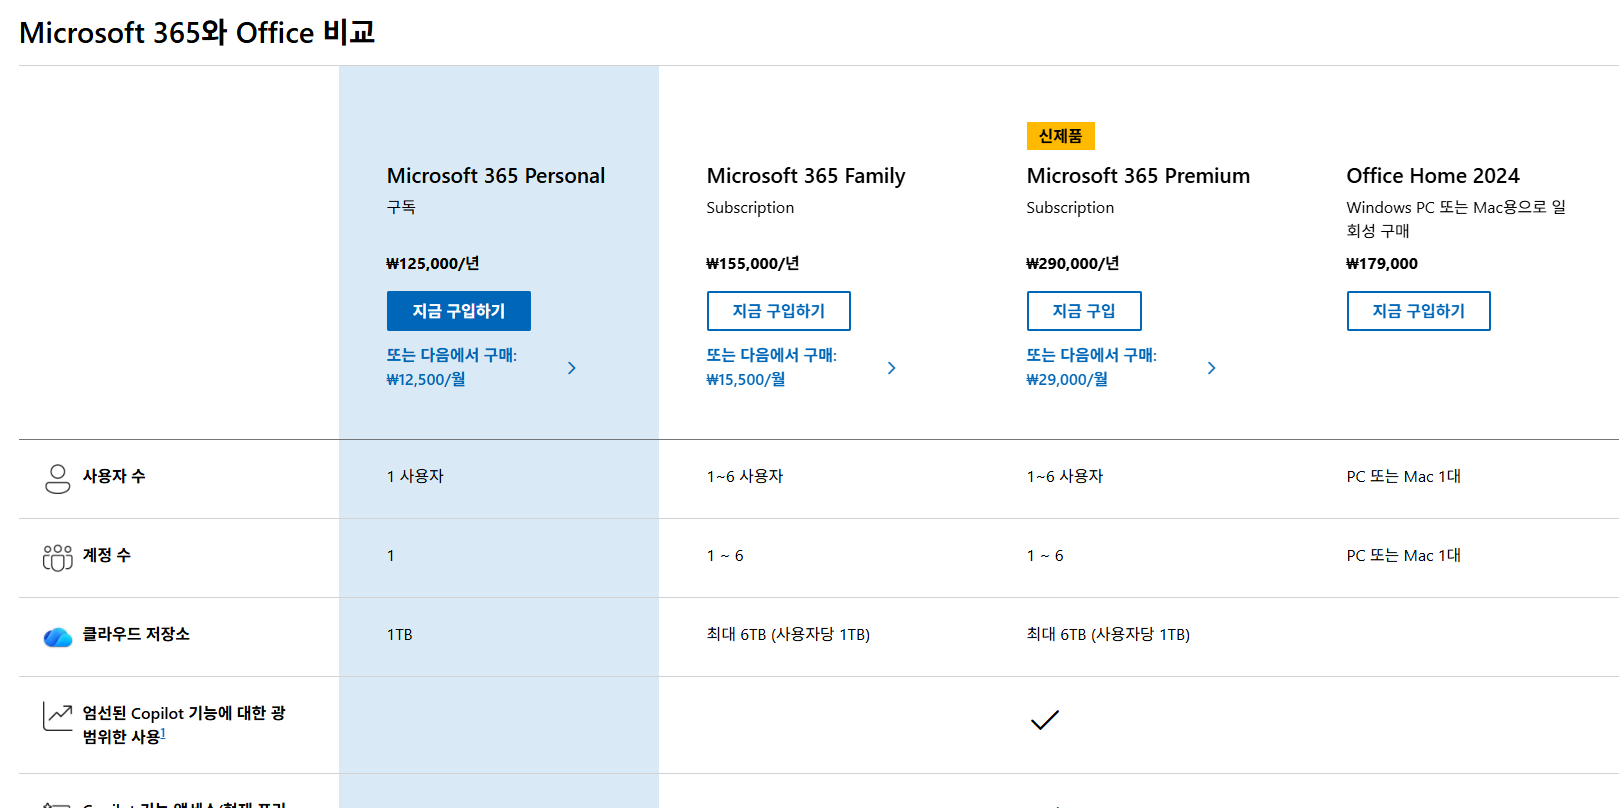
Task: Select the Microsoft 365 Personal heading
Action: (496, 176)
